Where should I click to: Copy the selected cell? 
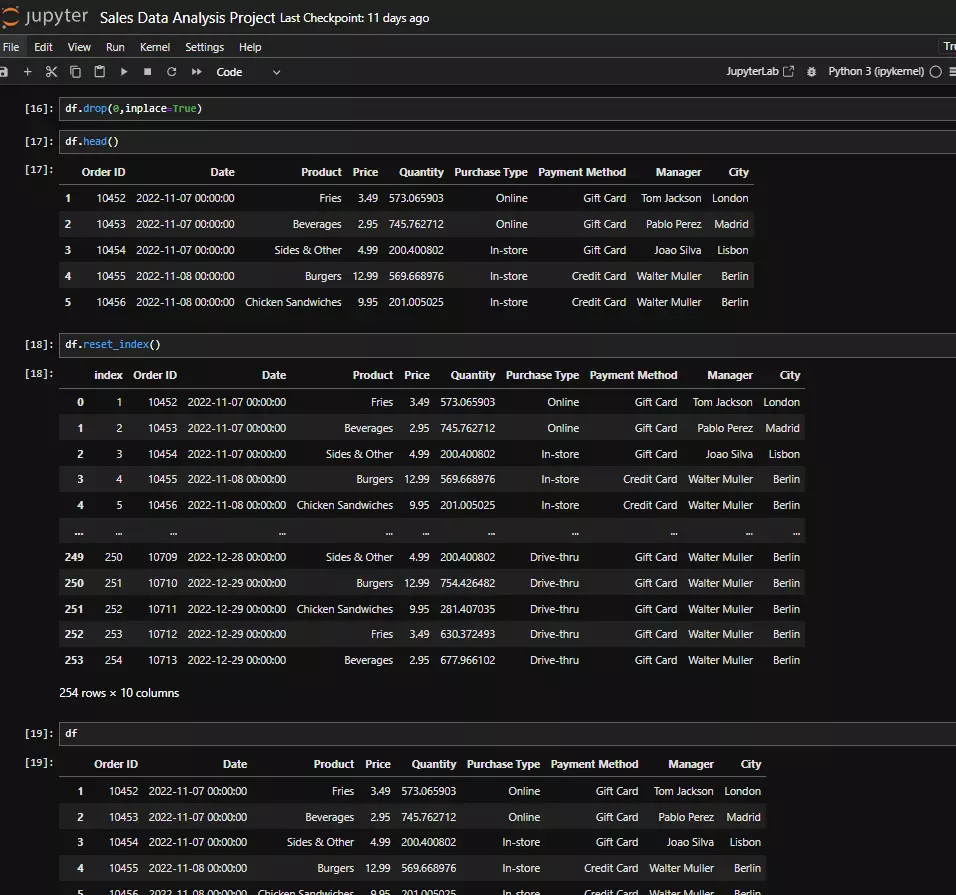coord(76,72)
